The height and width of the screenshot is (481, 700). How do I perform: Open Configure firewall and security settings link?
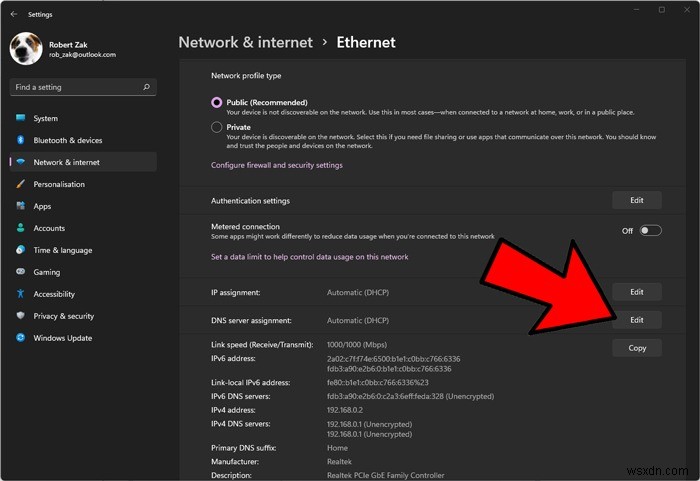[x=277, y=165]
